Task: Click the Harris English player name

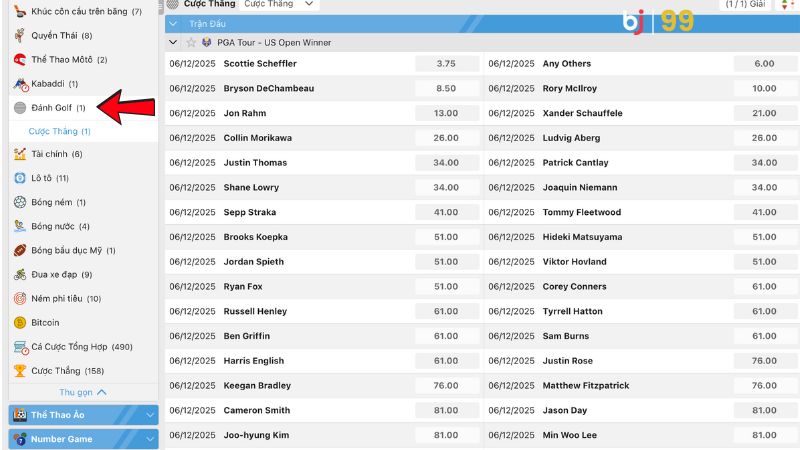Action: click(254, 361)
